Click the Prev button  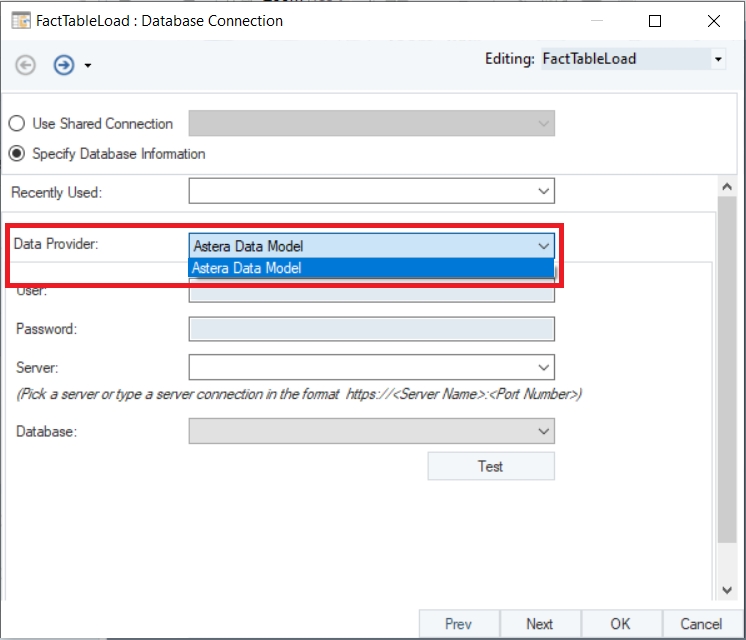tap(458, 623)
